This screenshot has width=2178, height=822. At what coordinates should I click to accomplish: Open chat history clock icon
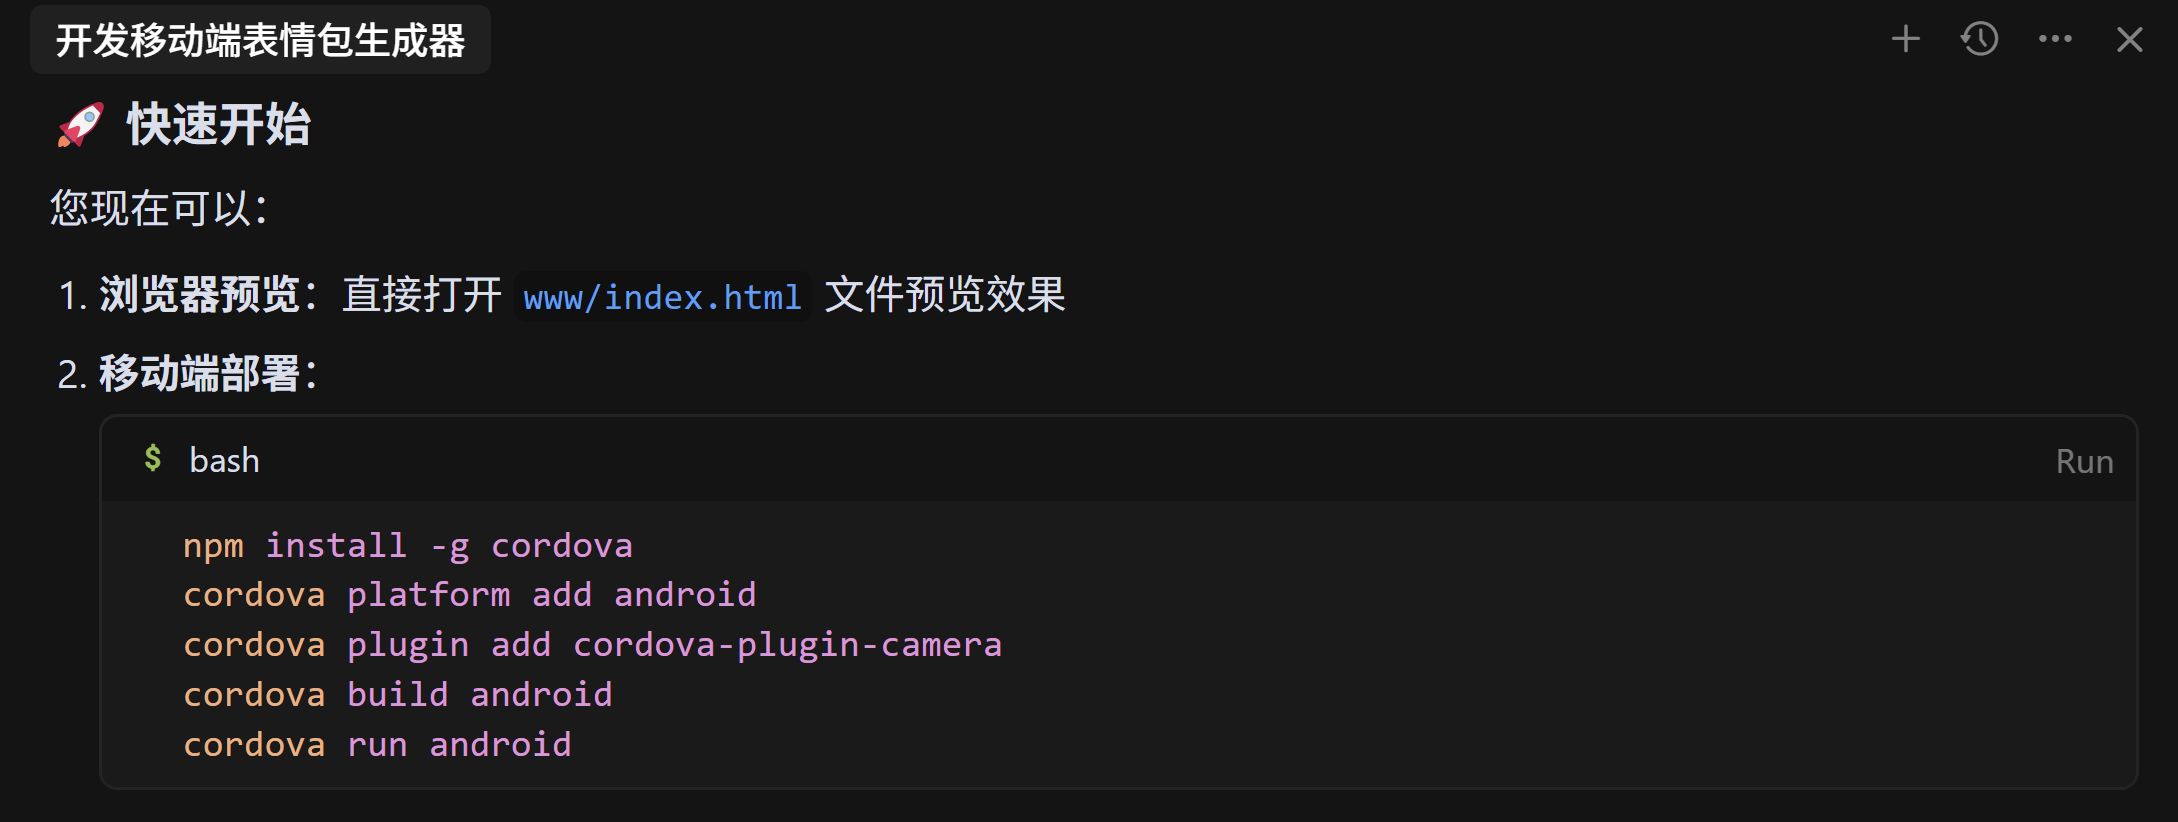tap(1980, 39)
